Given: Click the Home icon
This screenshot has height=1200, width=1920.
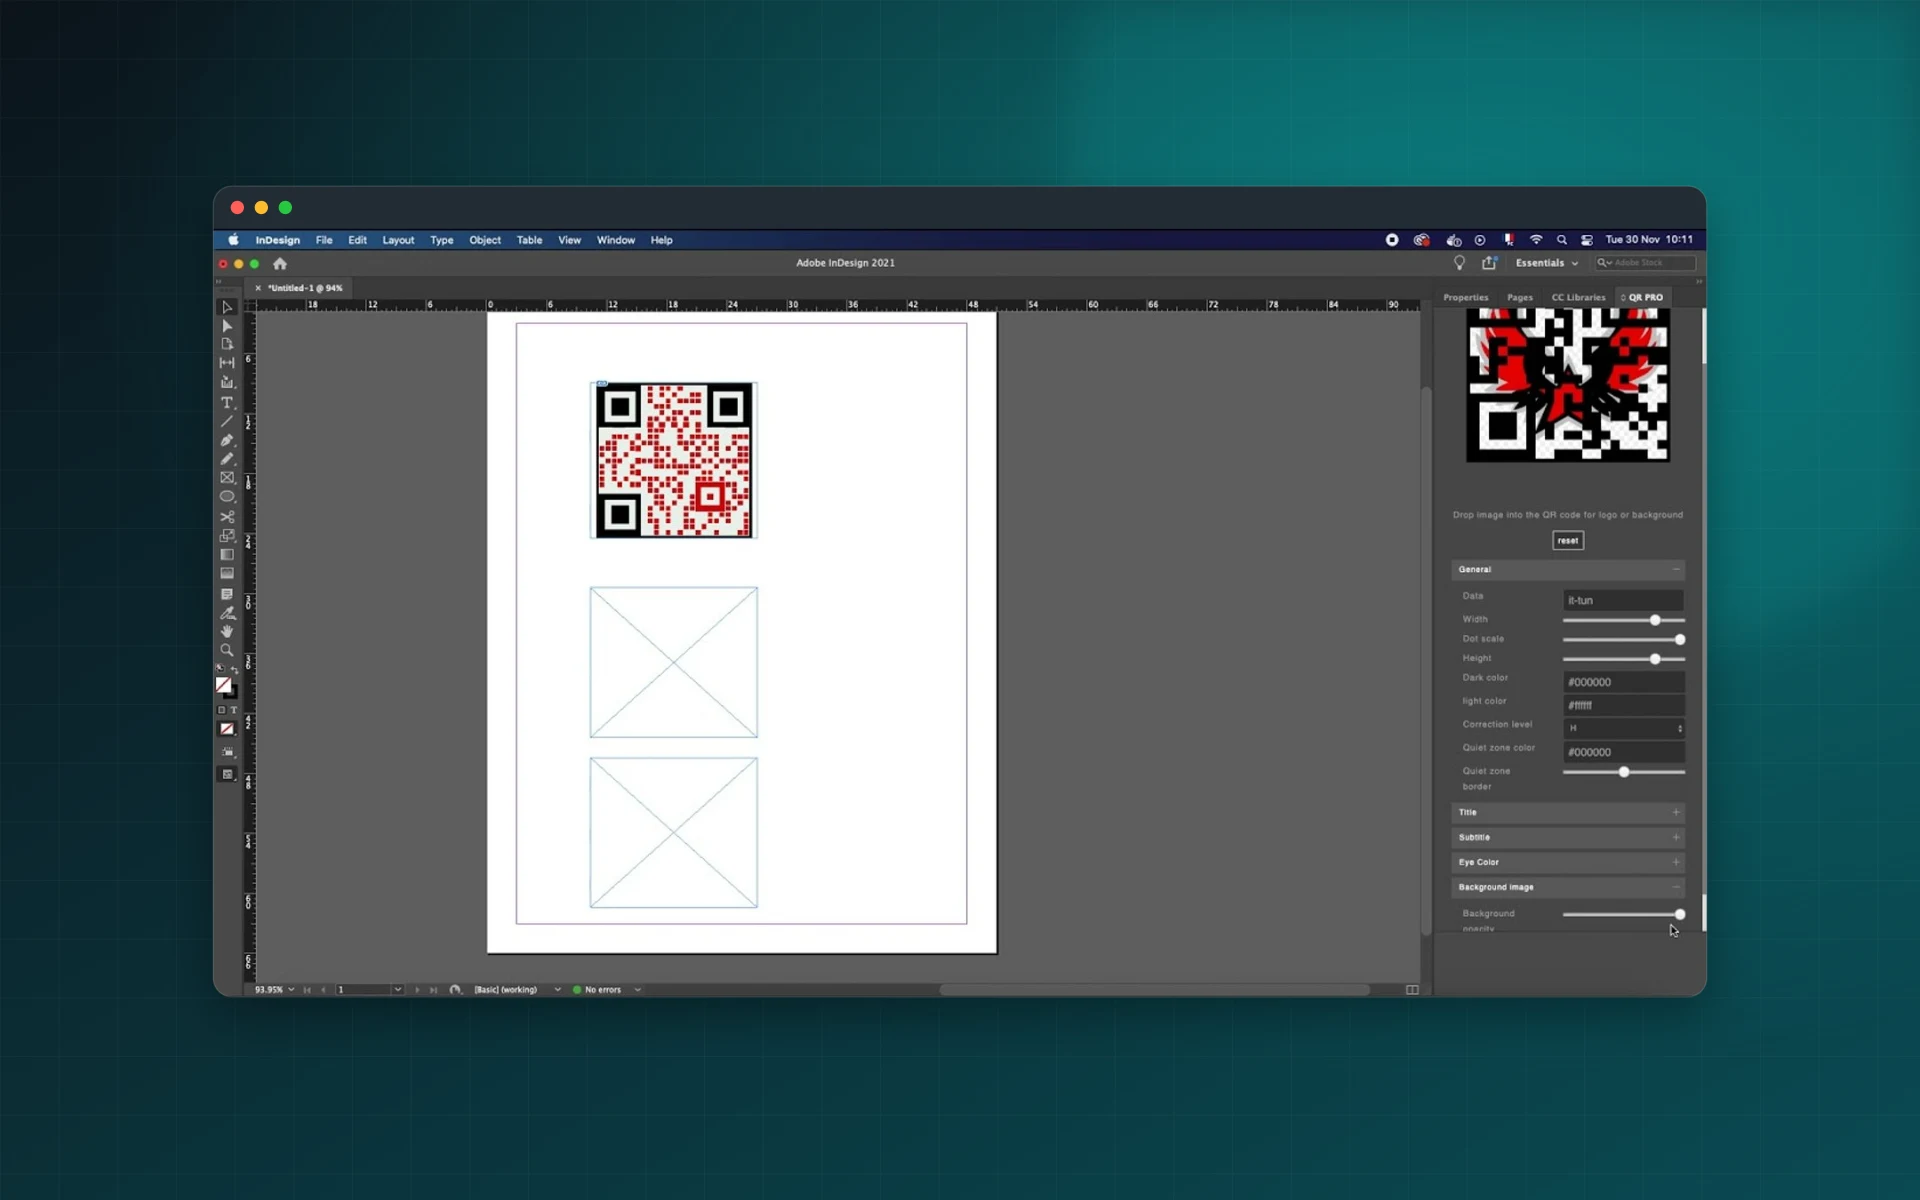Looking at the screenshot, I should coord(280,264).
